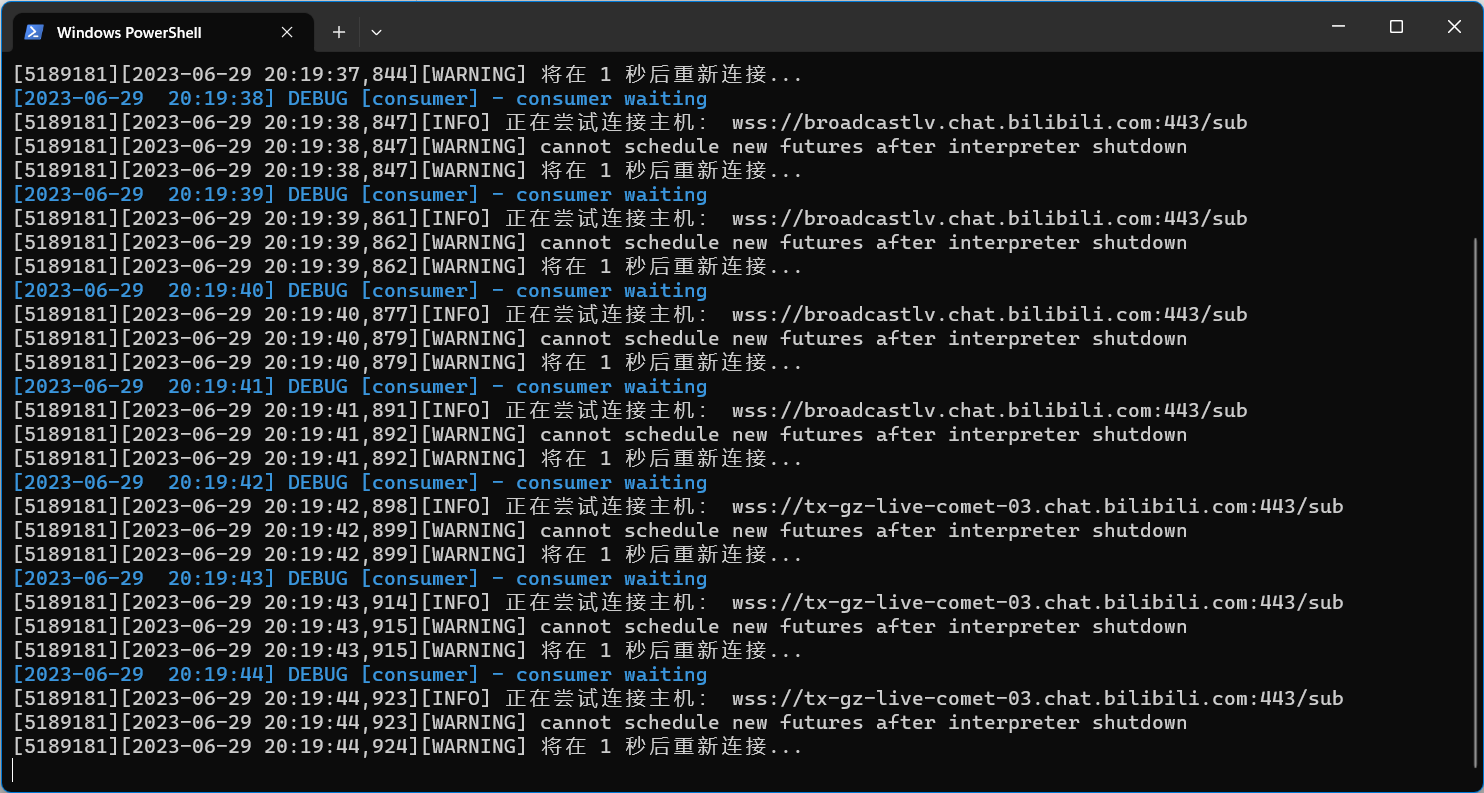
Task: Minimize the terminal window
Action: [1338, 27]
